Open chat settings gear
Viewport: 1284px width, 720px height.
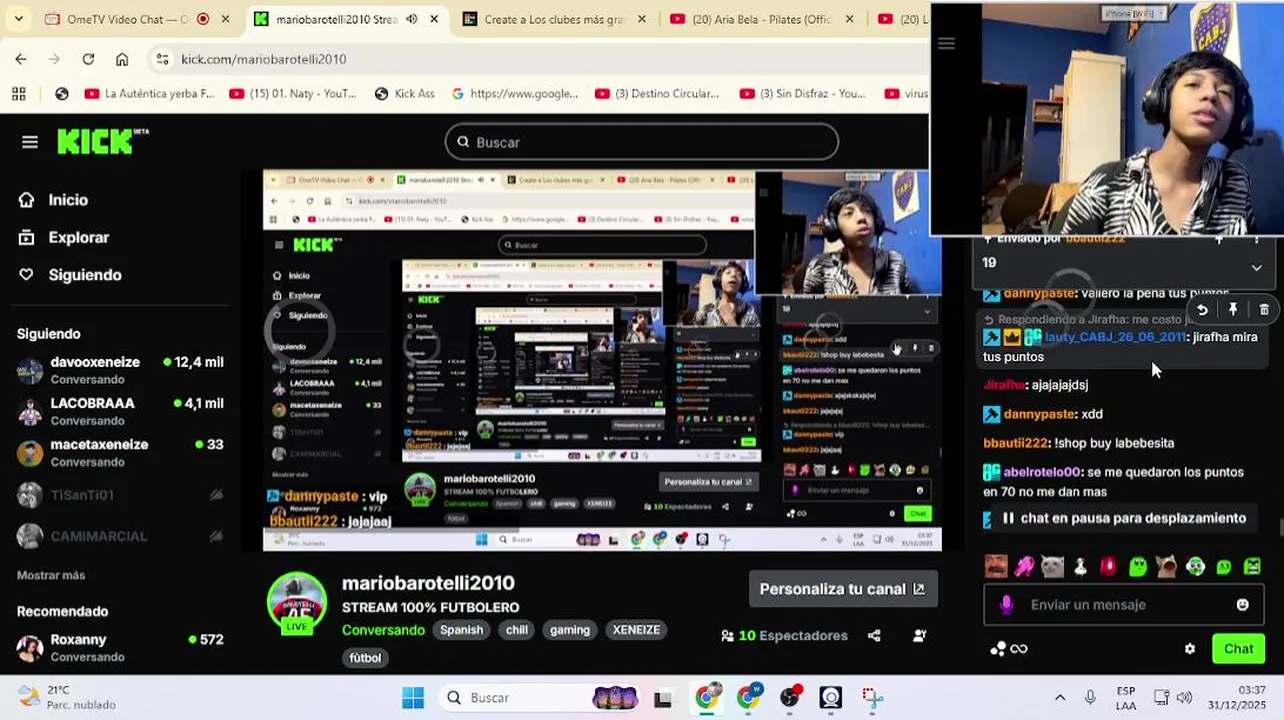1190,649
